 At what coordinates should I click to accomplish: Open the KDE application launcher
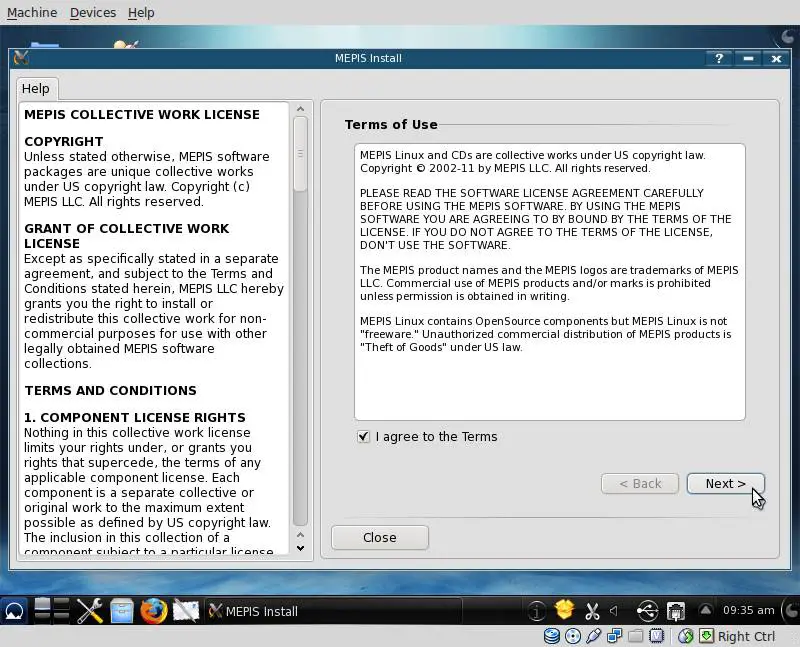14,611
